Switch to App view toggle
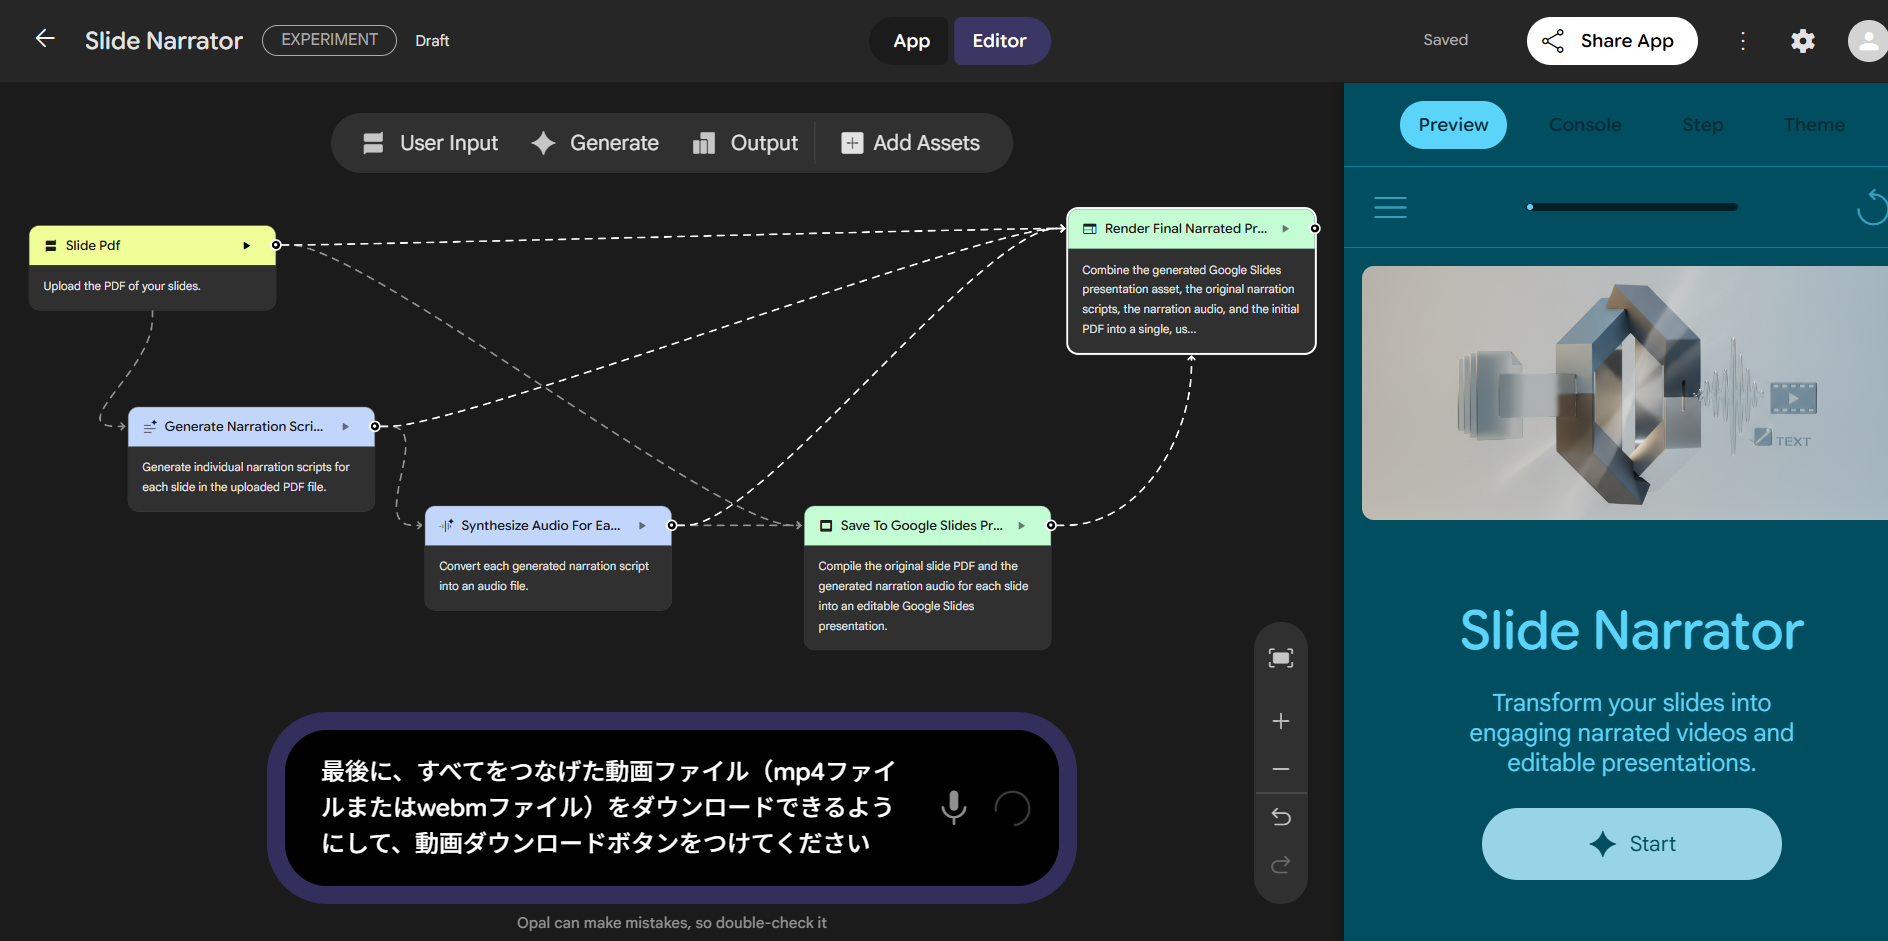 [911, 41]
